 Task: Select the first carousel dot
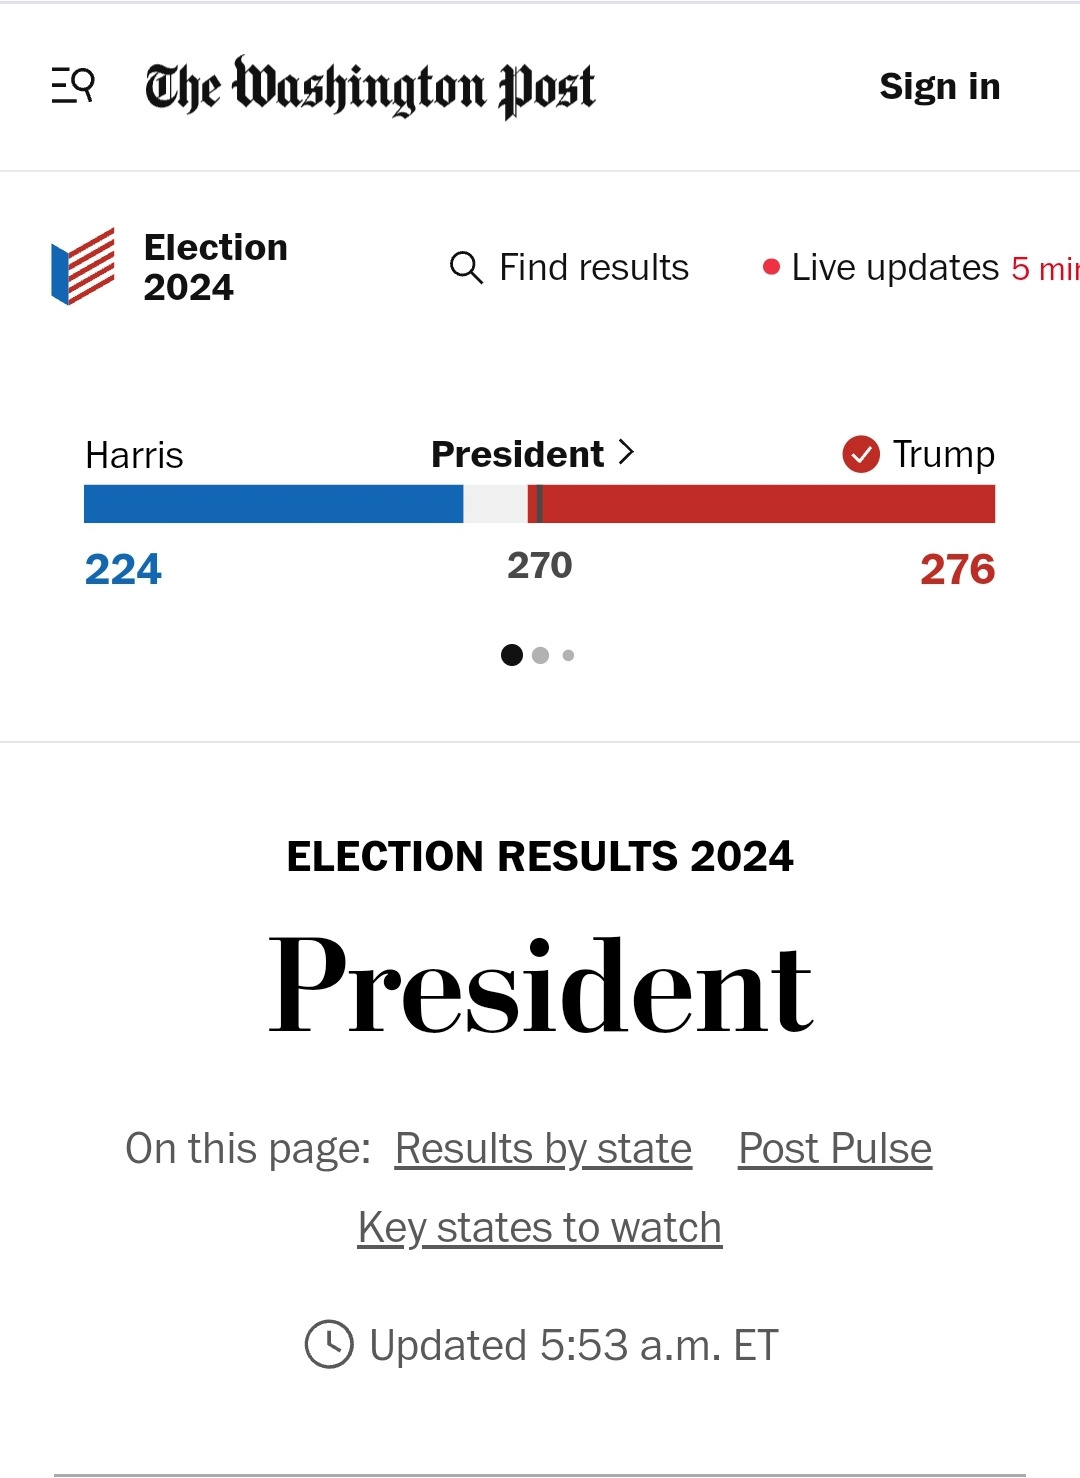coord(512,655)
